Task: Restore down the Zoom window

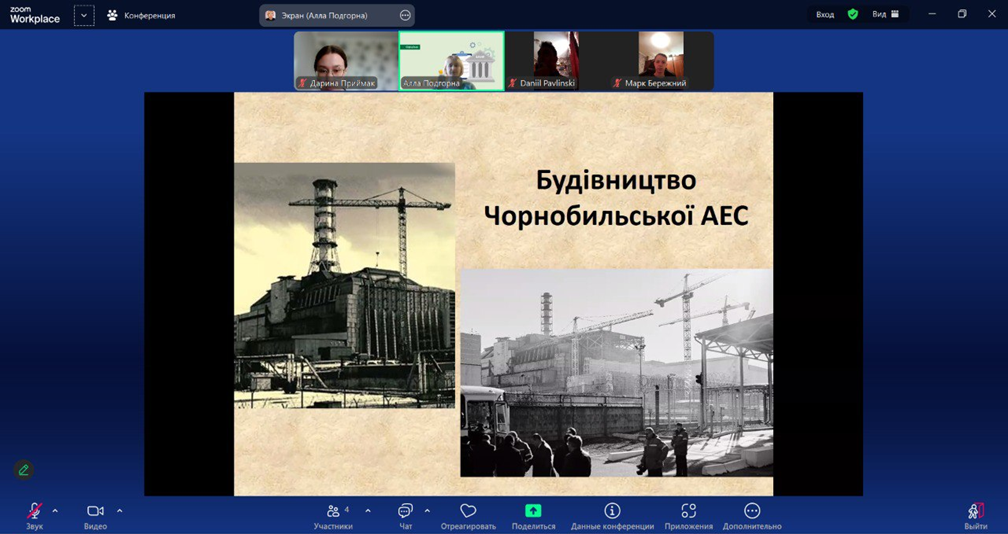Action: [x=962, y=14]
